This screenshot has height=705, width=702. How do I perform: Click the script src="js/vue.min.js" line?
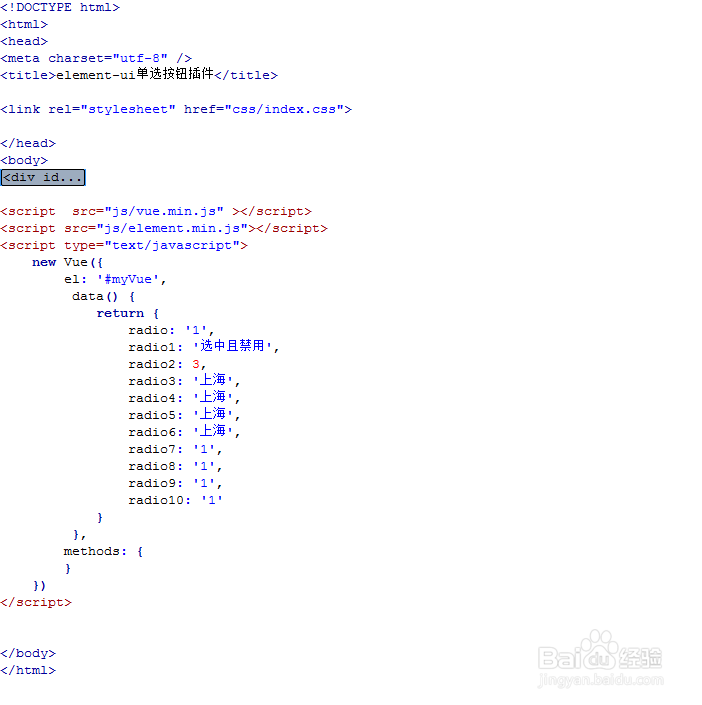point(156,211)
